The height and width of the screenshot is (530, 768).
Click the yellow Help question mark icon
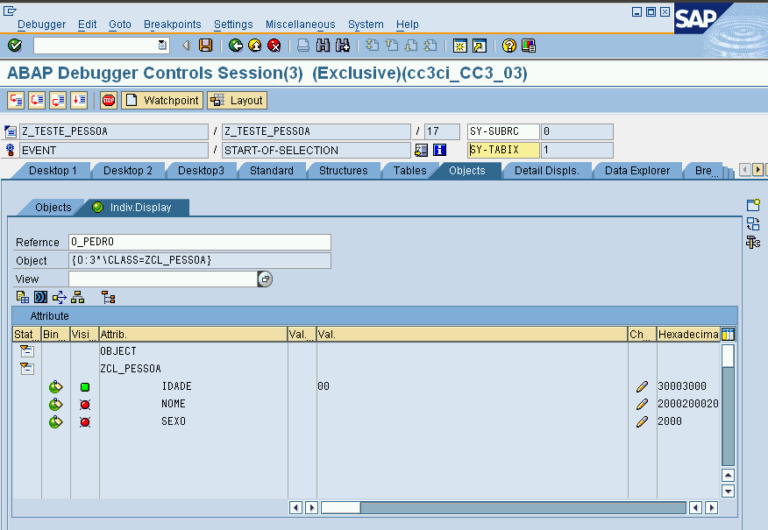(x=509, y=45)
